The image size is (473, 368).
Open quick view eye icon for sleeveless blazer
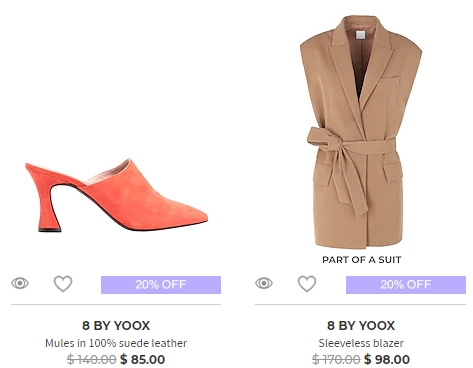tap(264, 283)
